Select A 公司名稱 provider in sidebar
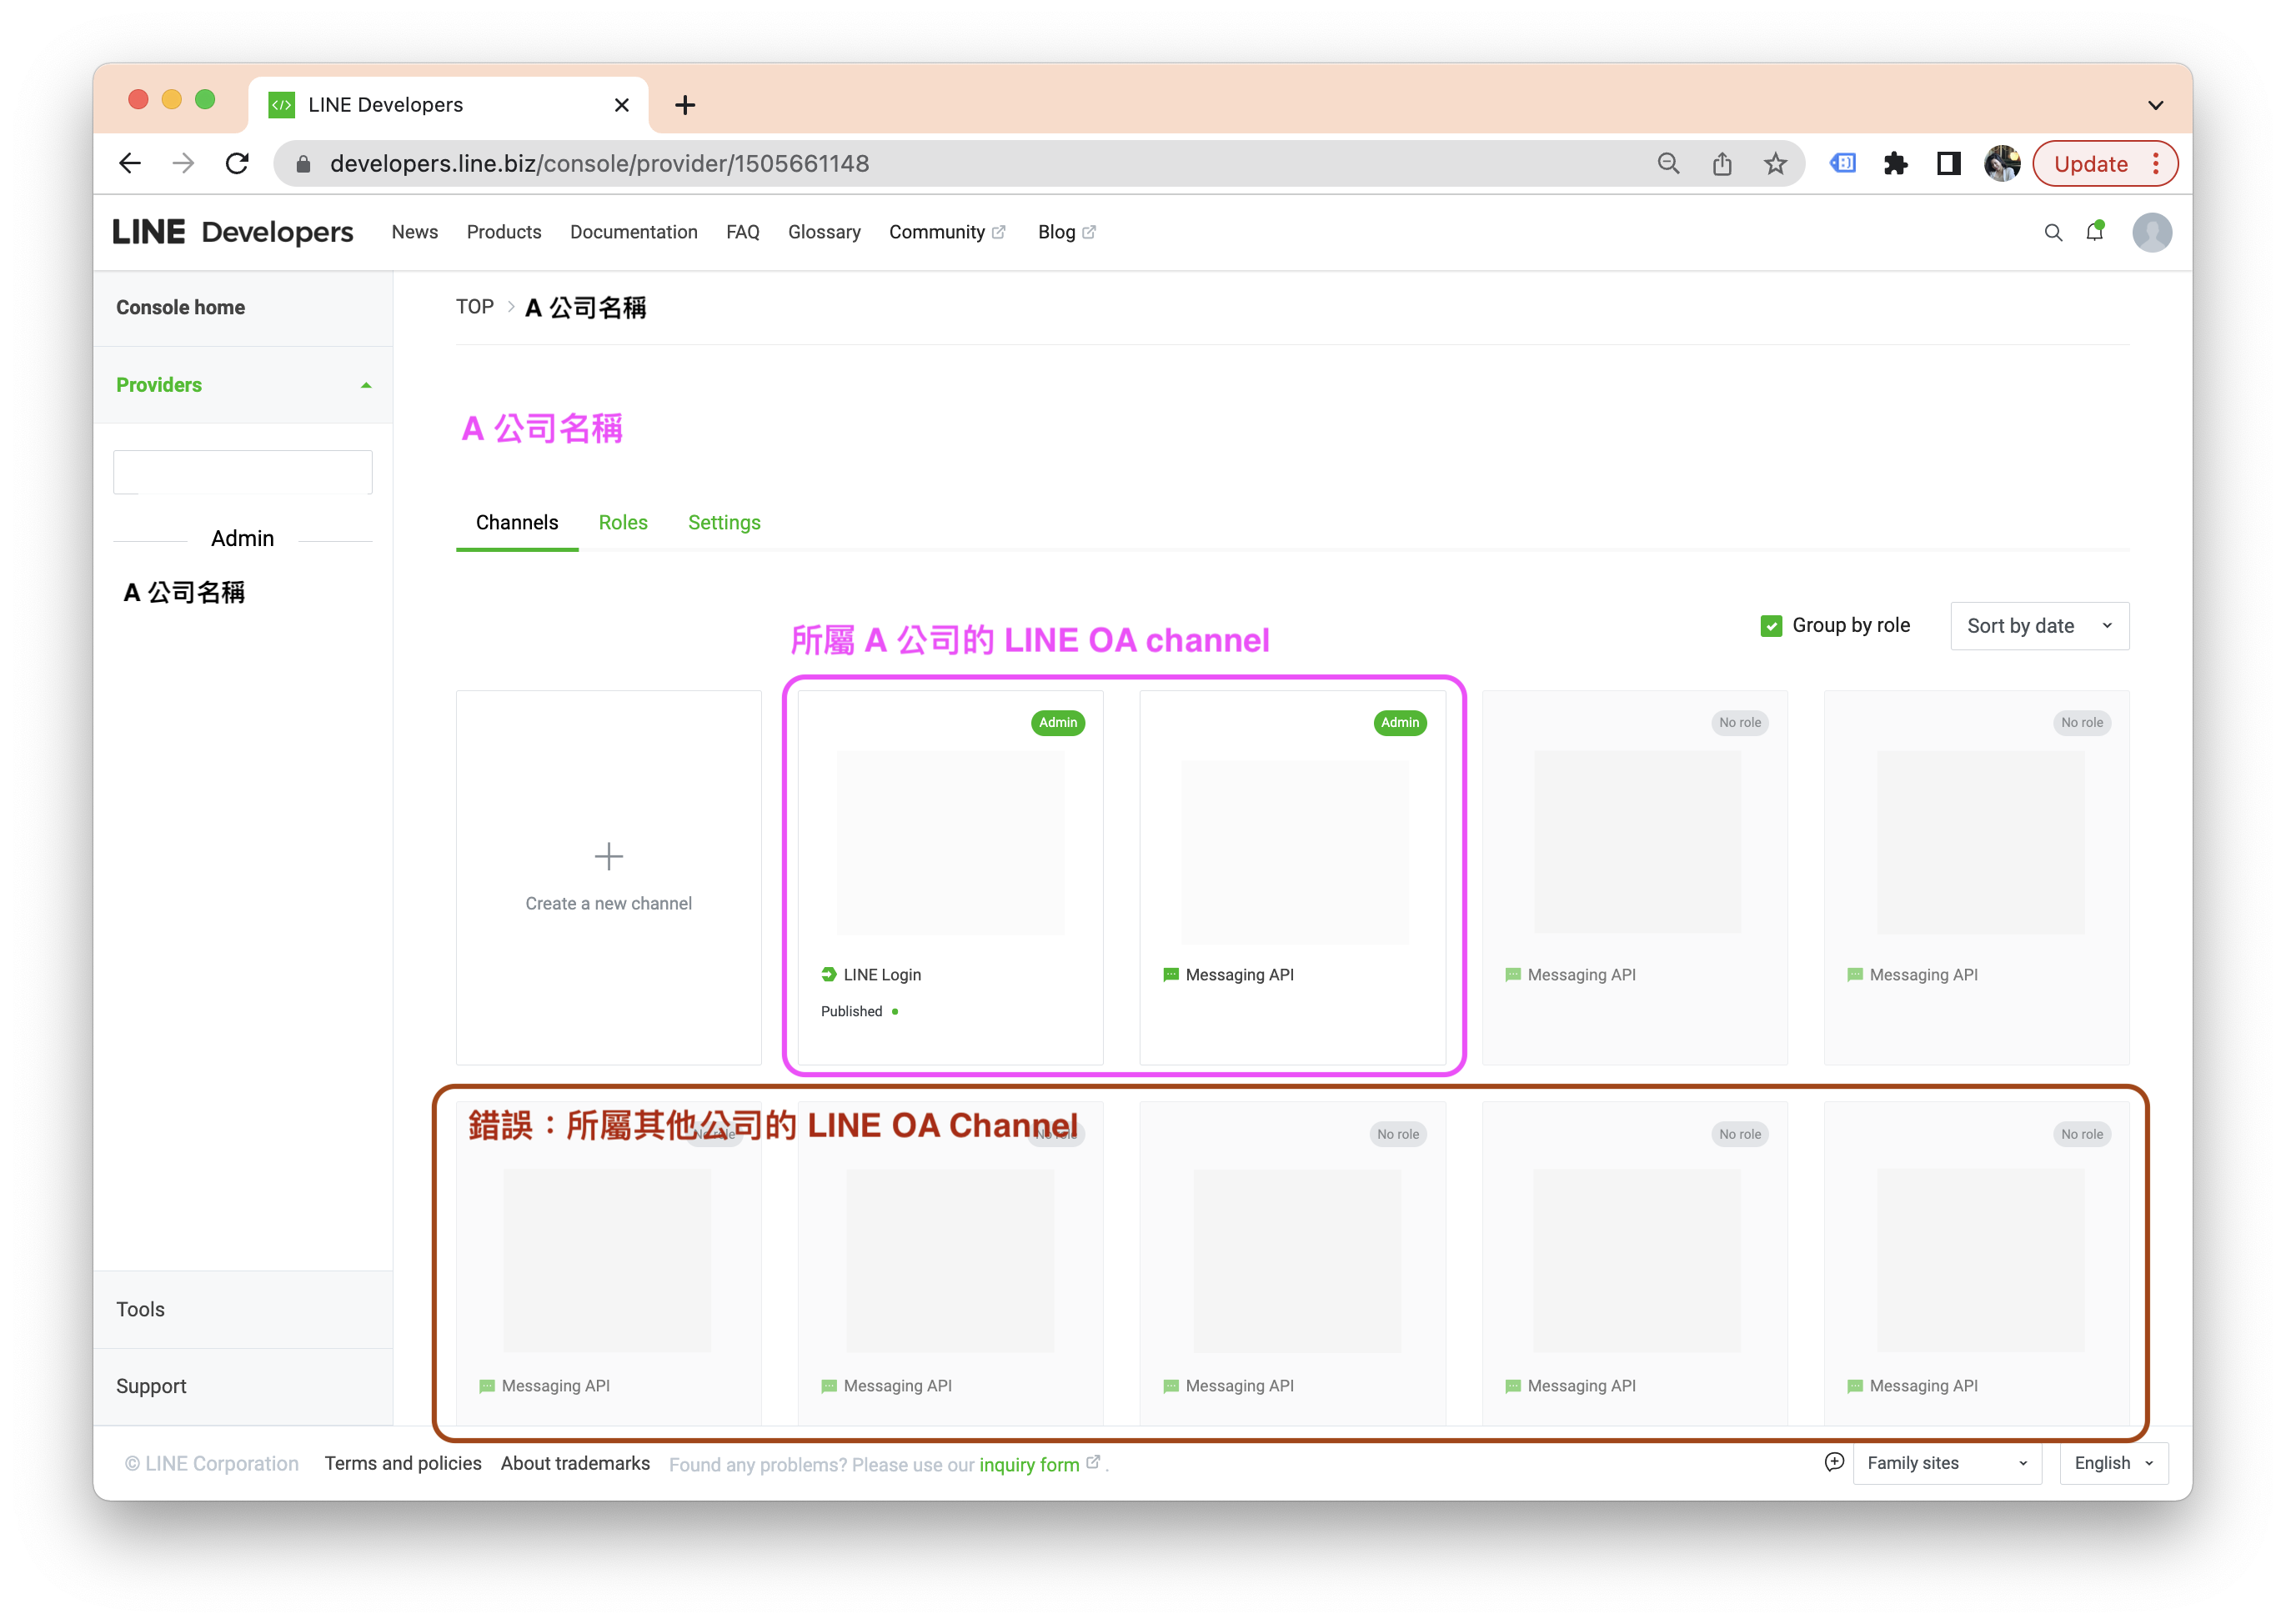2286x1624 pixels. (184, 593)
